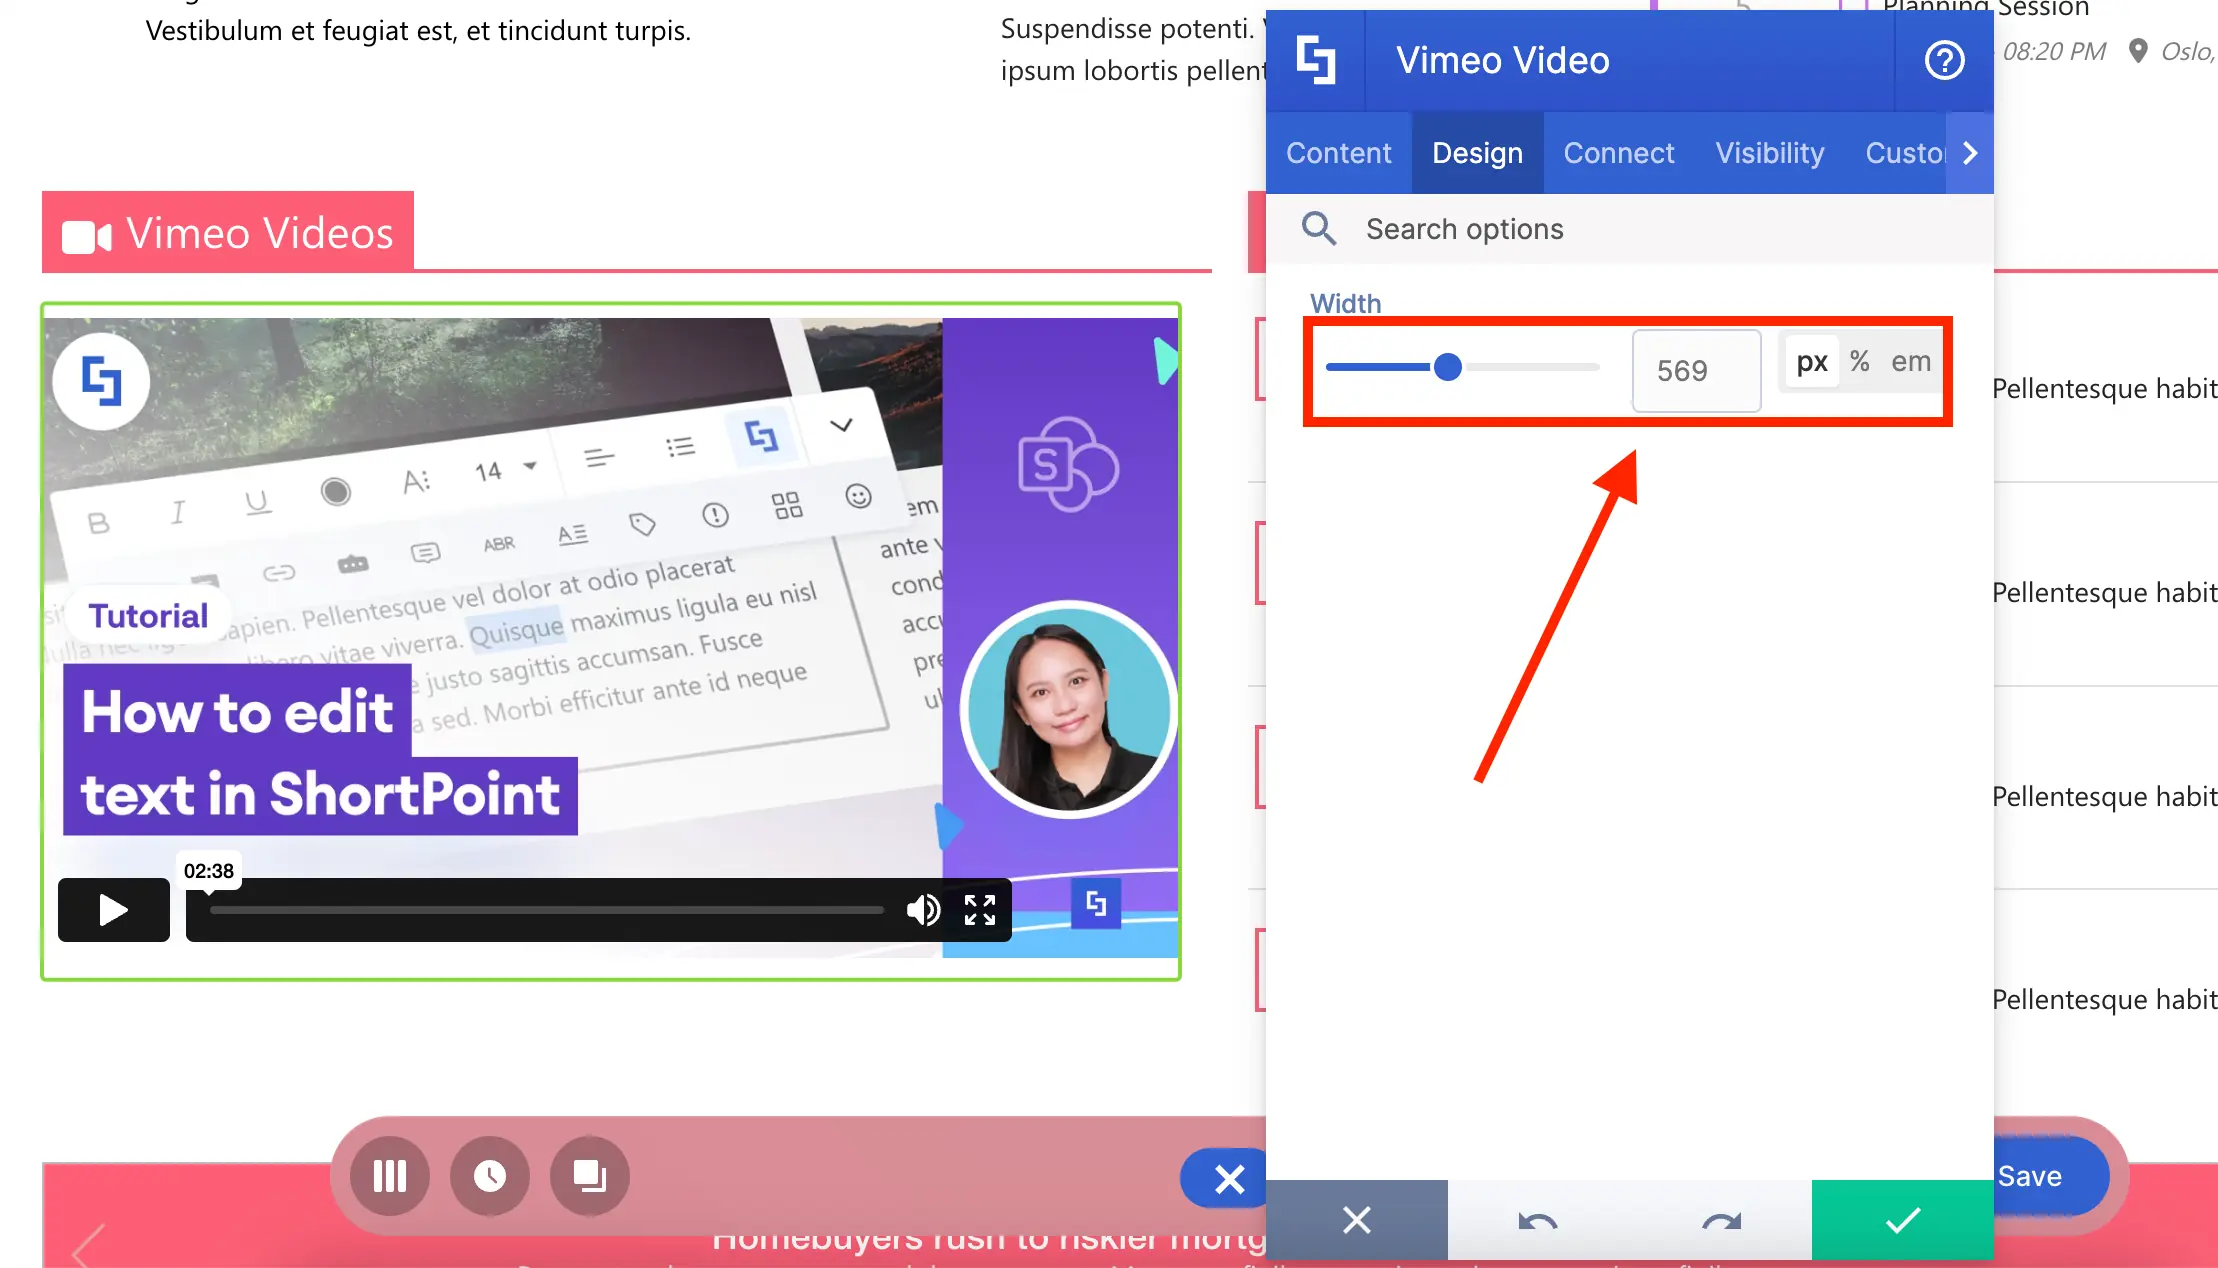Viewport: 2218px width, 1268px height.
Task: Open the clock history icon in toolbar
Action: click(x=490, y=1176)
